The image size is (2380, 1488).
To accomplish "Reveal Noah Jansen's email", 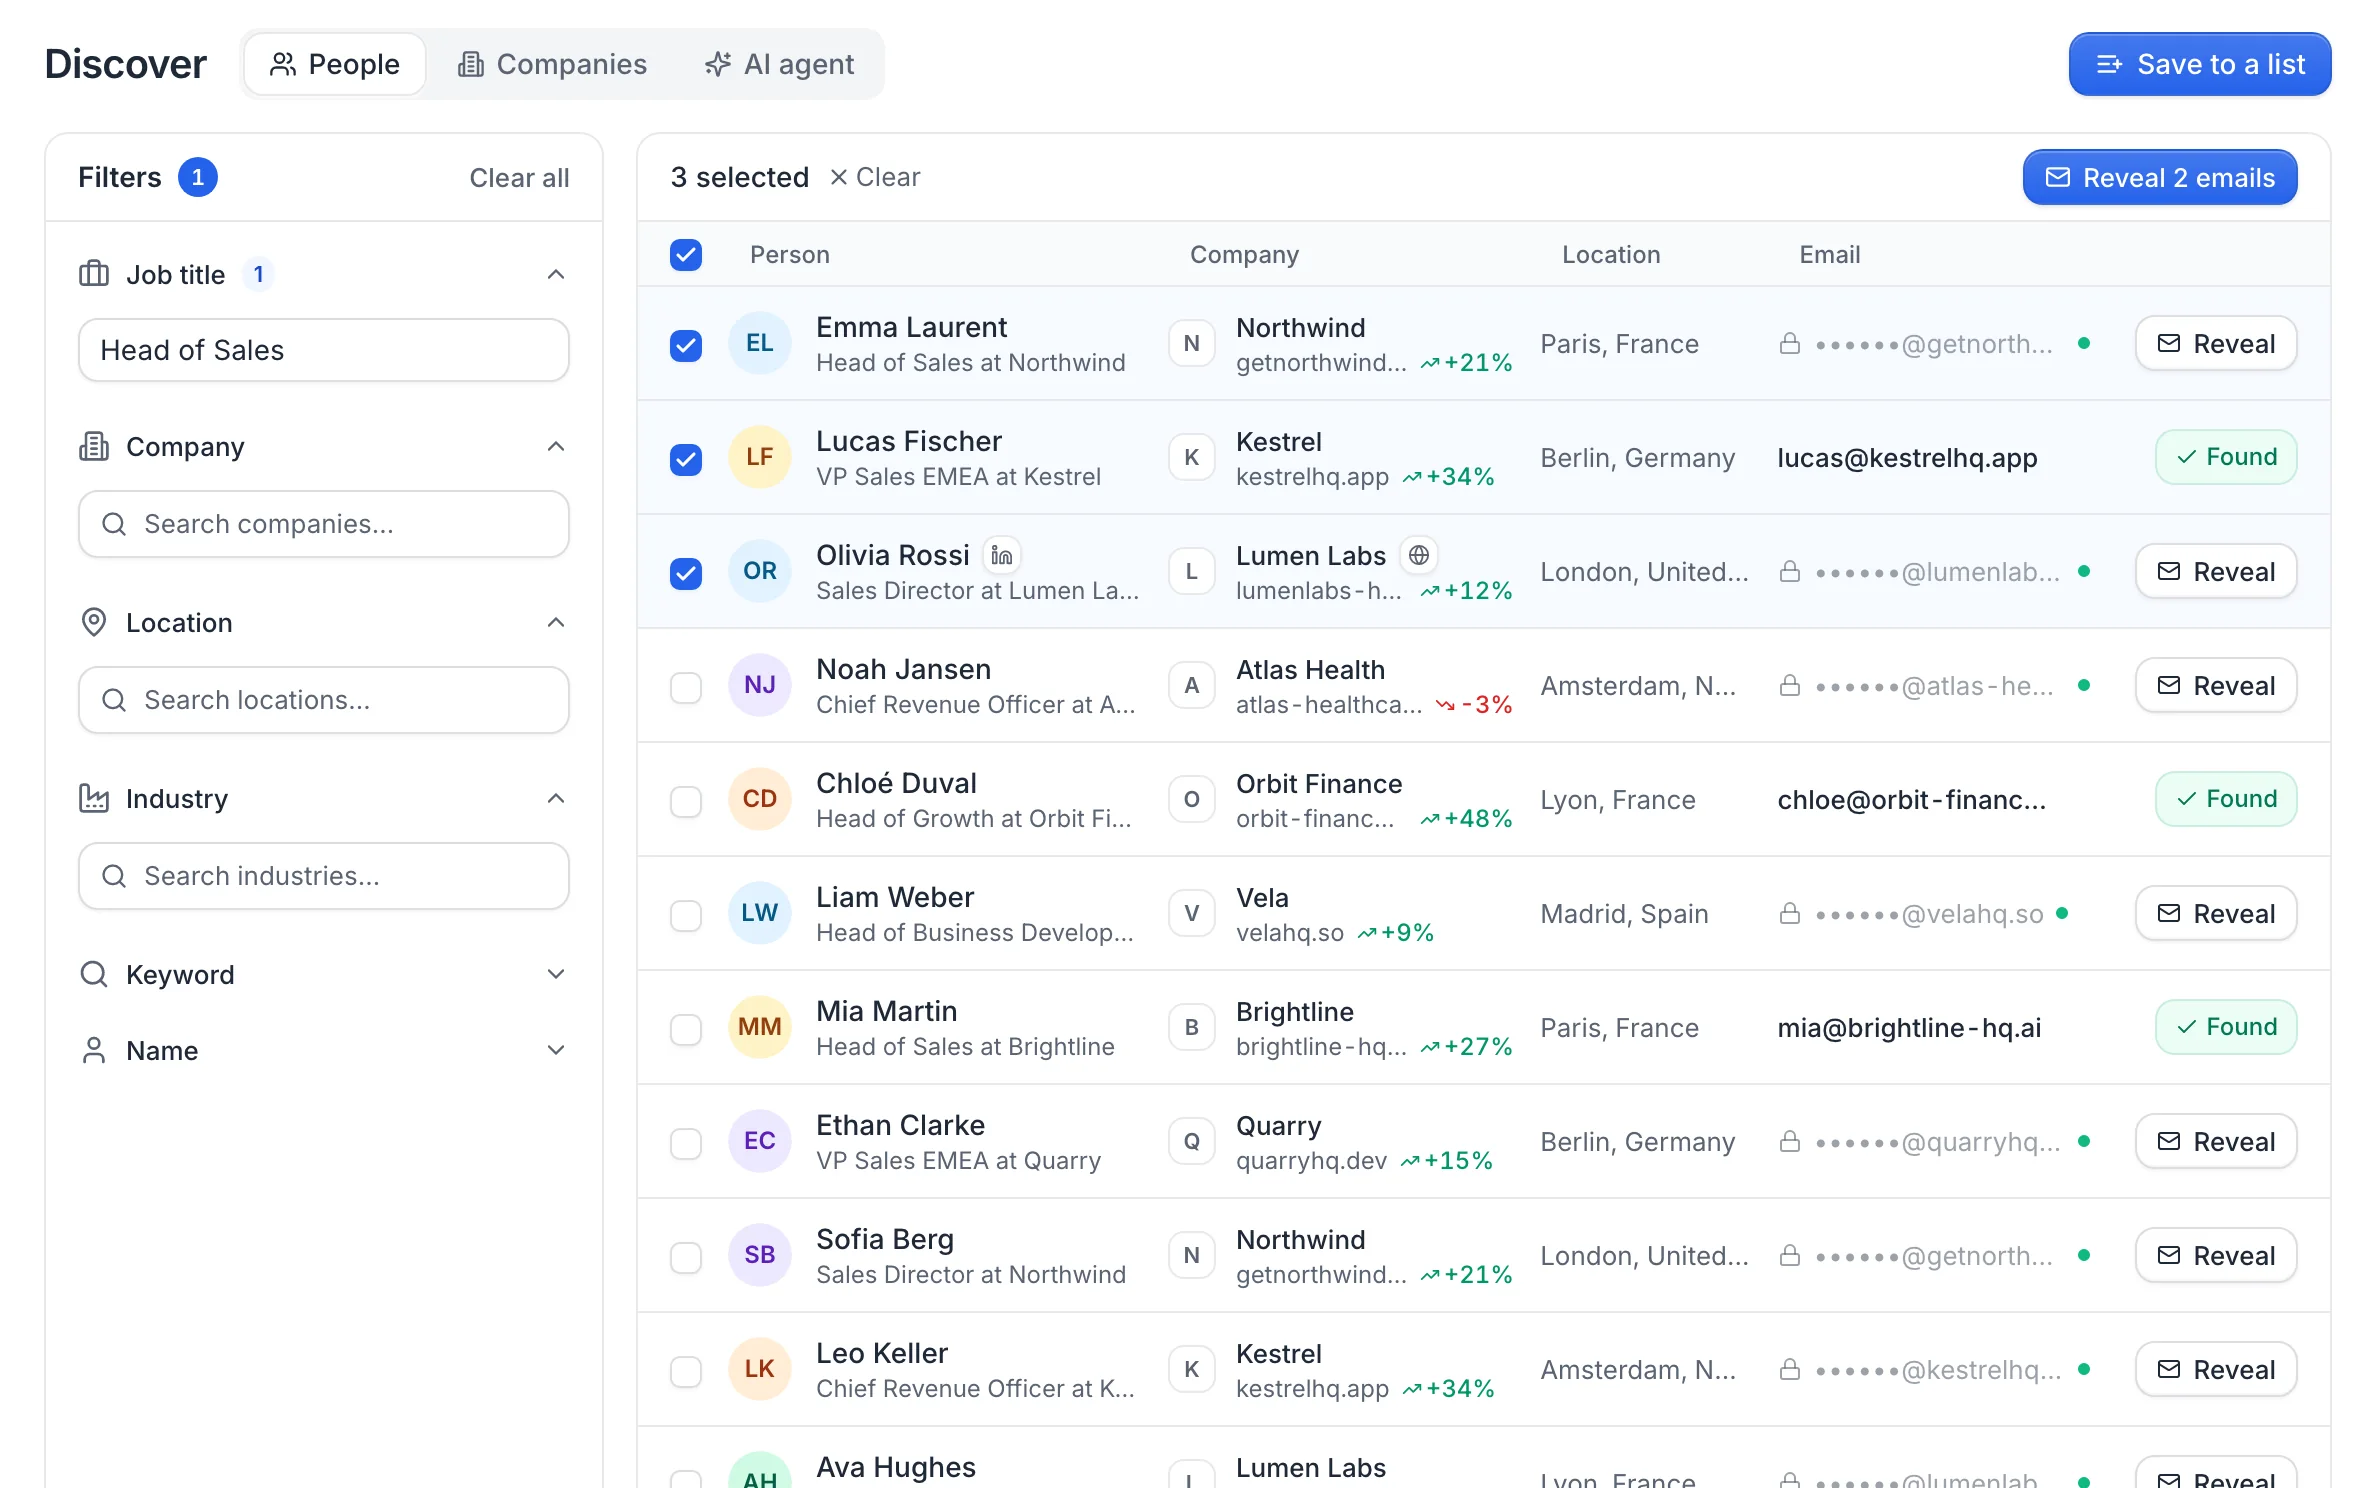I will pyautogui.click(x=2216, y=685).
